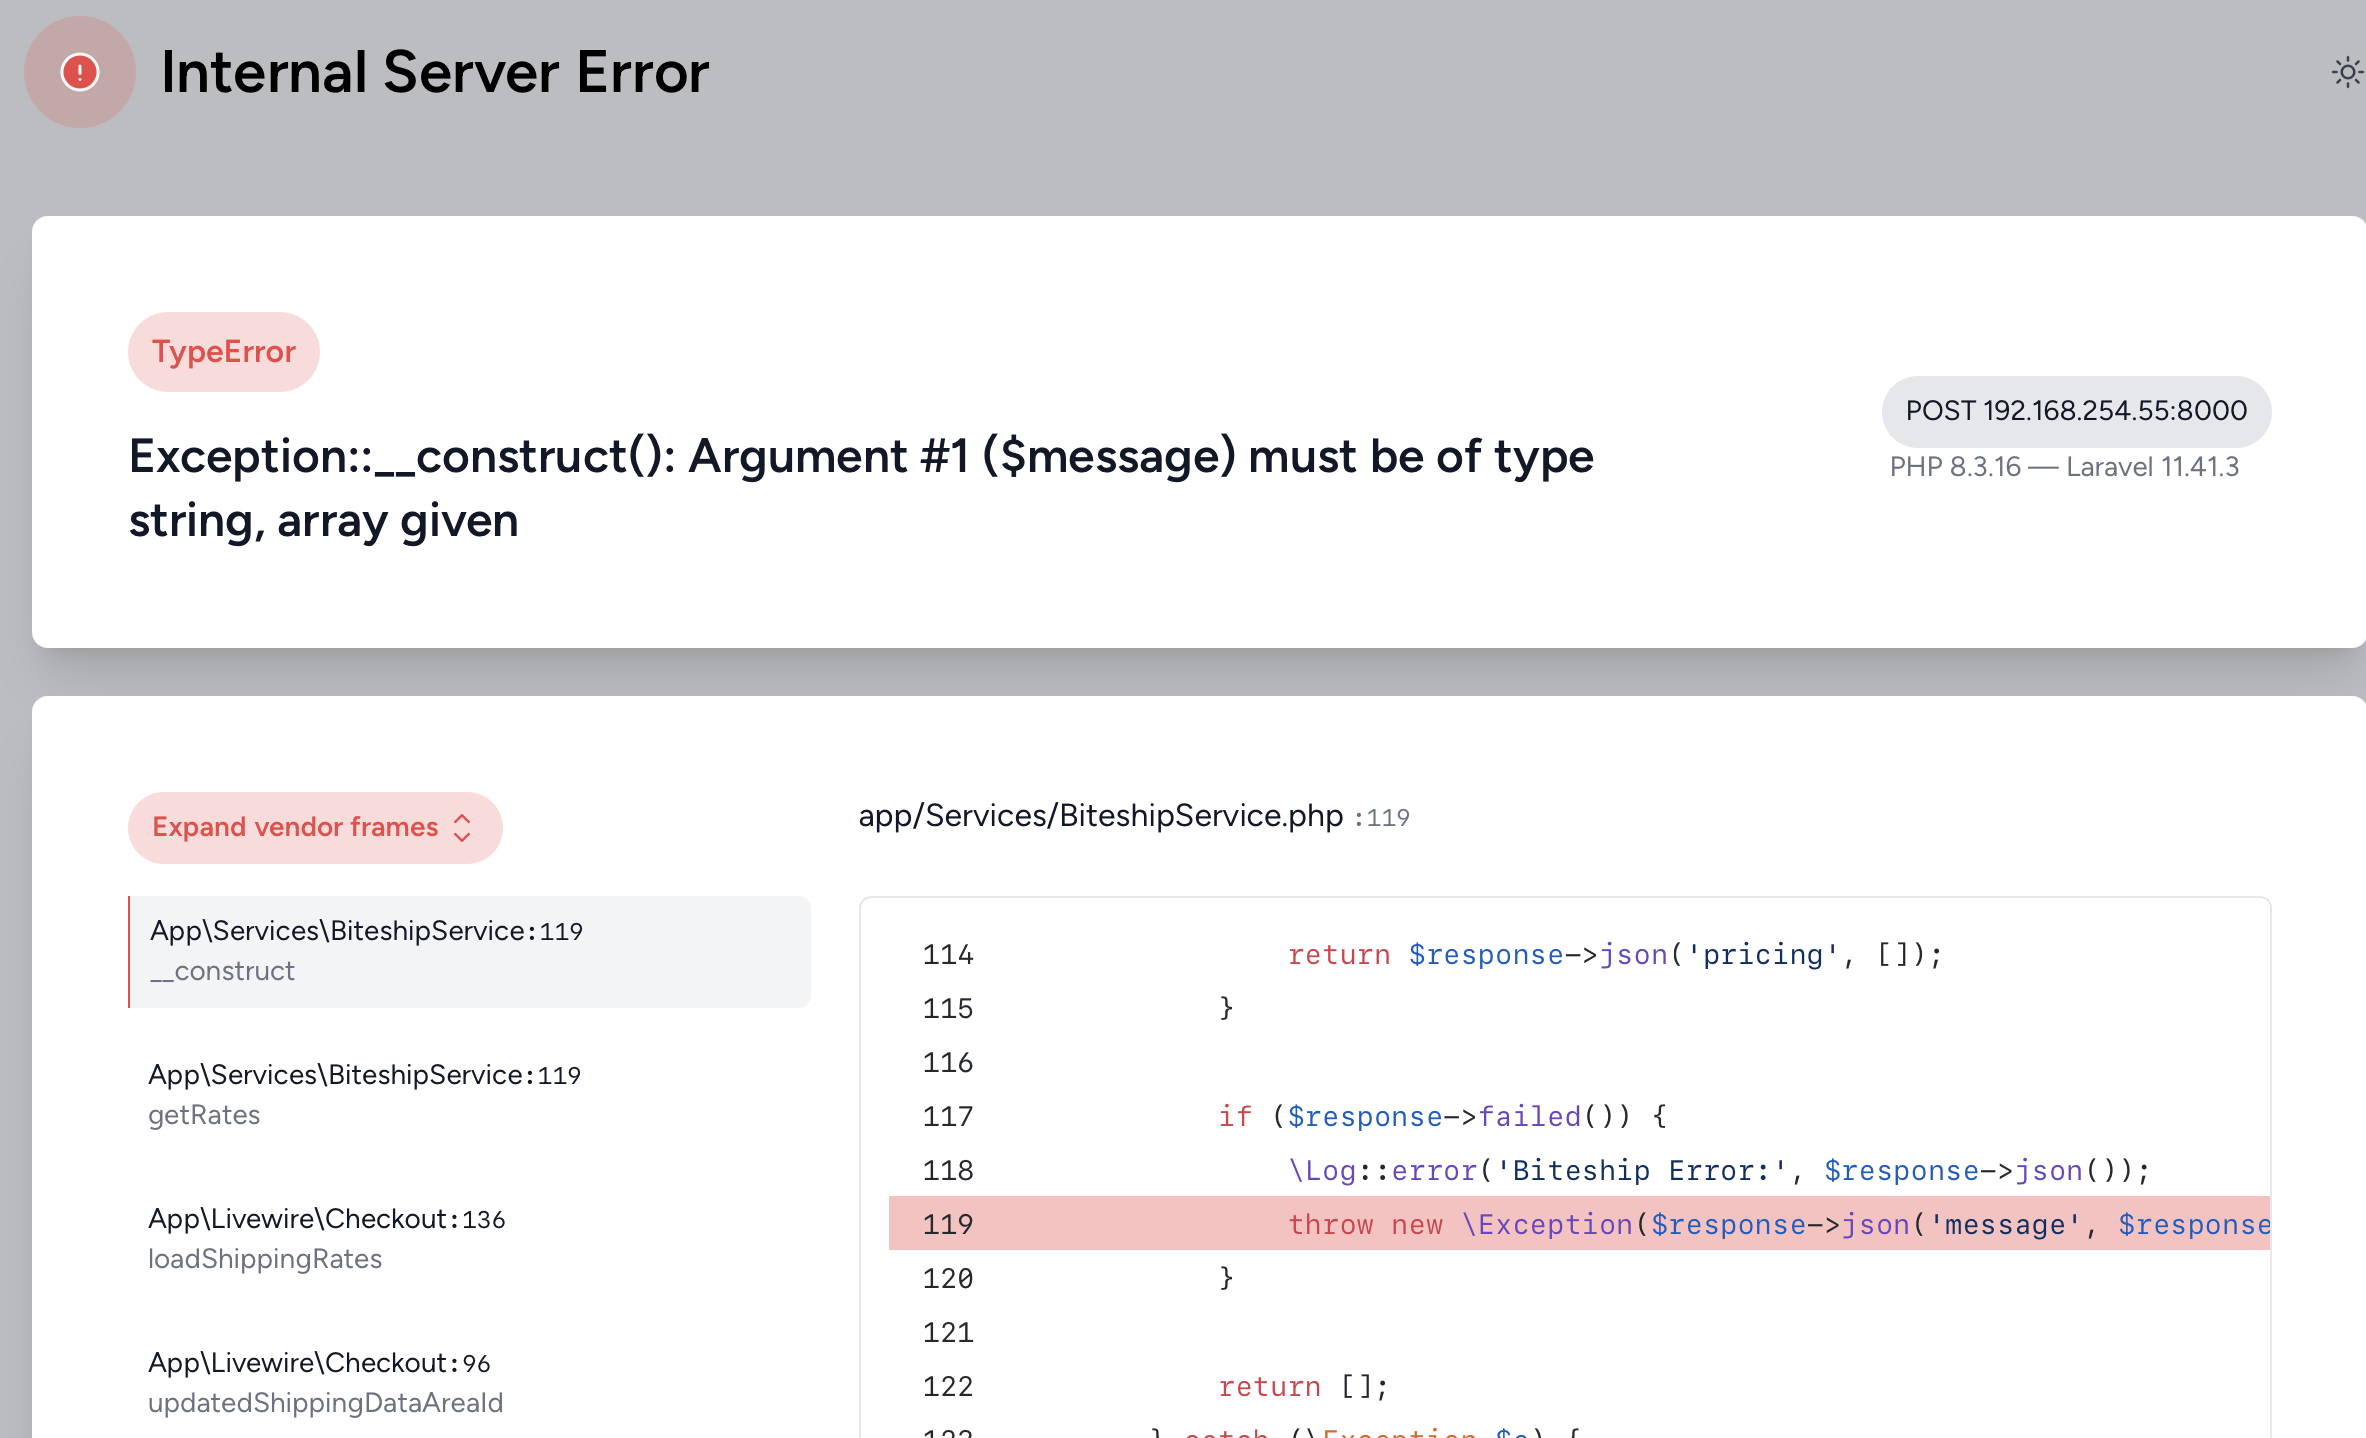The image size is (2366, 1438).
Task: Click line 118 Log::error code
Action: 1718,1170
